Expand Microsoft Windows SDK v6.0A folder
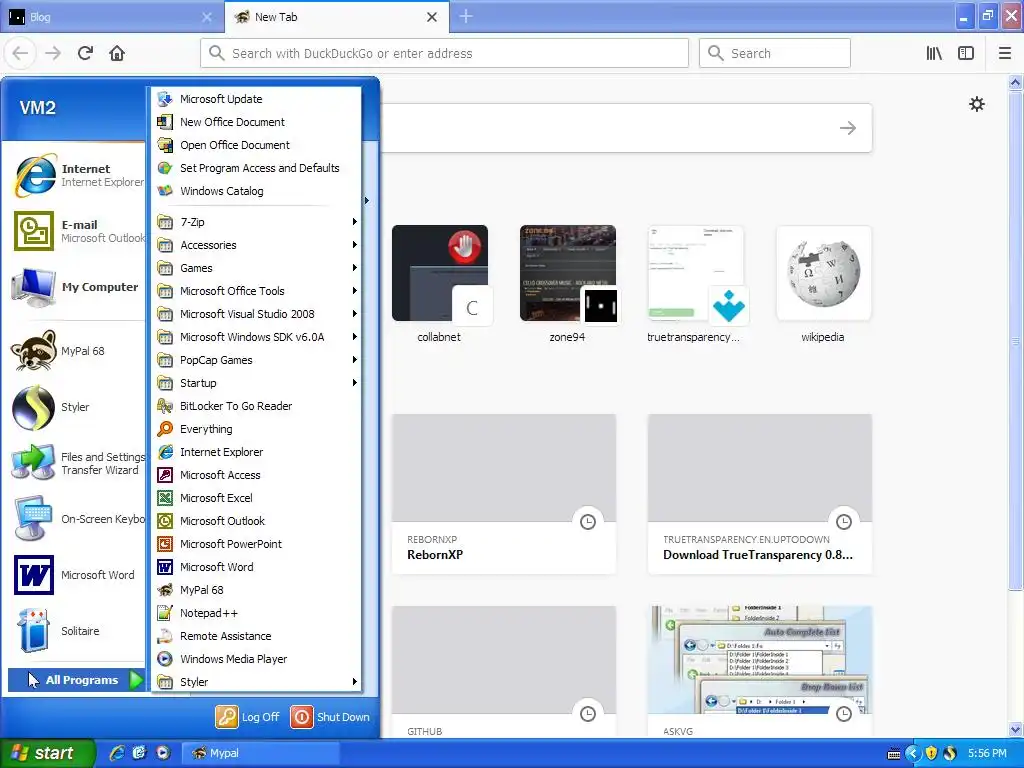The width and height of the screenshot is (1024, 768). 257,337
